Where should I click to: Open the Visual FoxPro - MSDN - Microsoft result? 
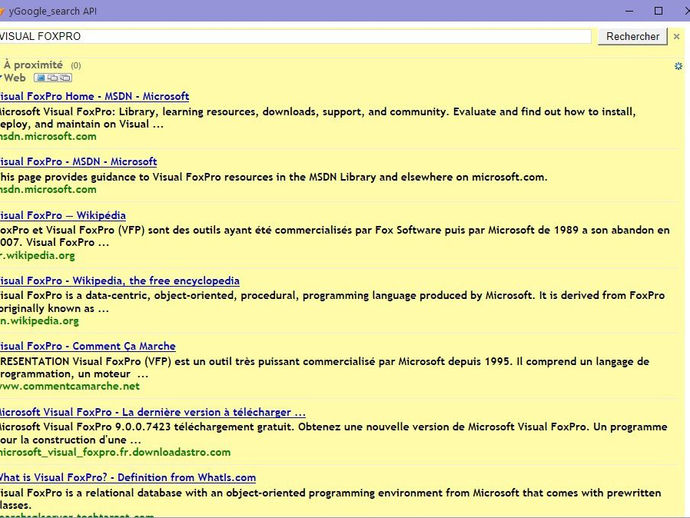[78, 162]
